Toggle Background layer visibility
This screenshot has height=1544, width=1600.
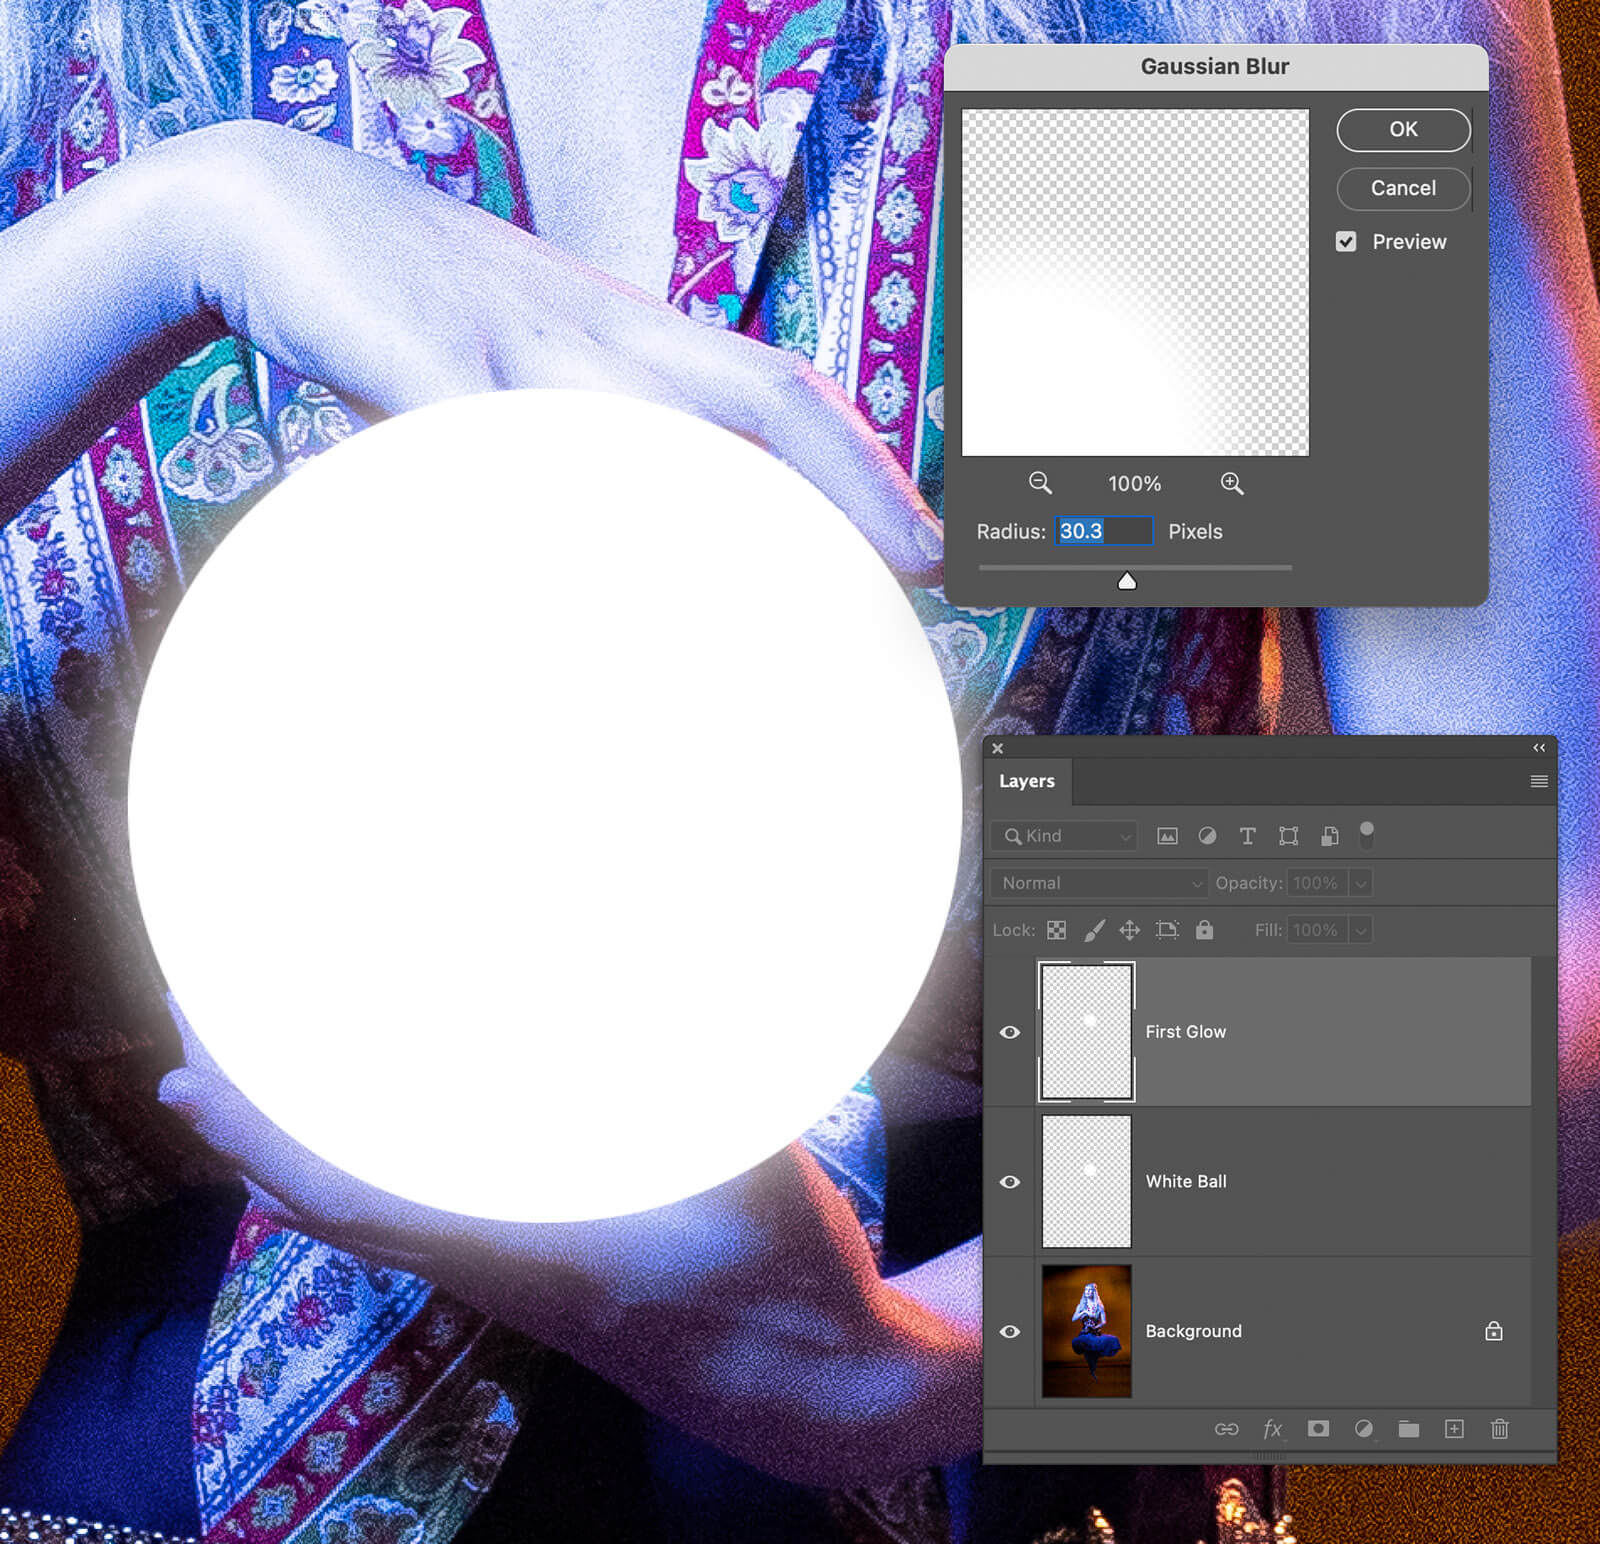1010,1332
